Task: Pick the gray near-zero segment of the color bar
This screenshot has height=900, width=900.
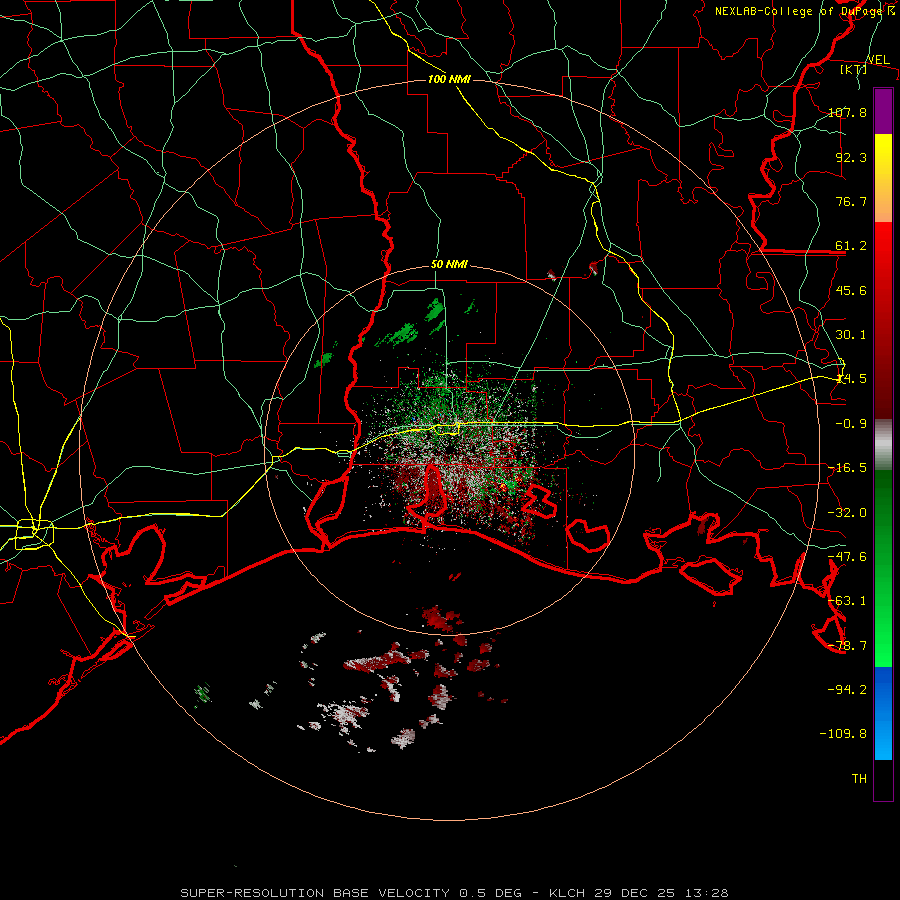Action: [x=883, y=445]
